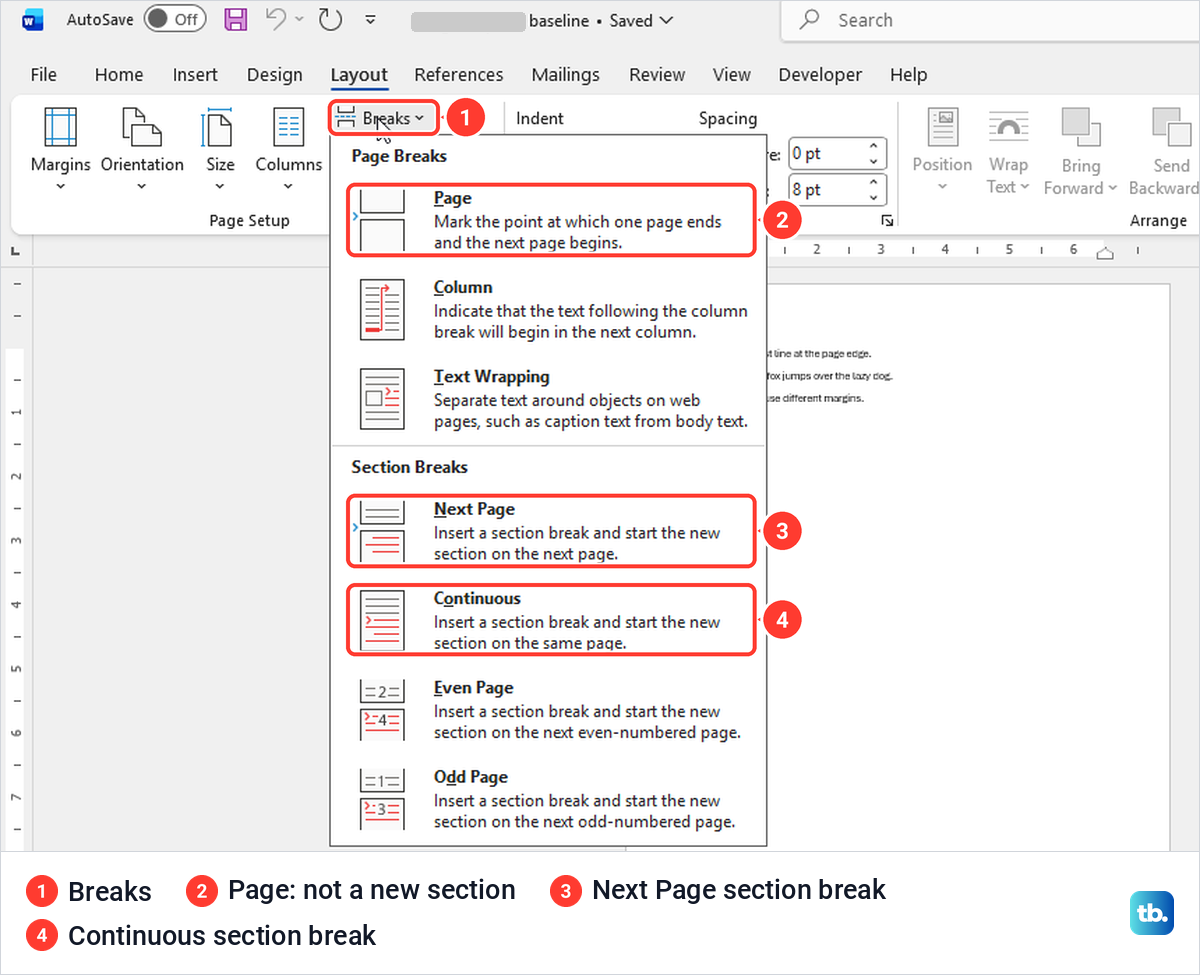
Task: Open the References tab
Action: (x=459, y=75)
